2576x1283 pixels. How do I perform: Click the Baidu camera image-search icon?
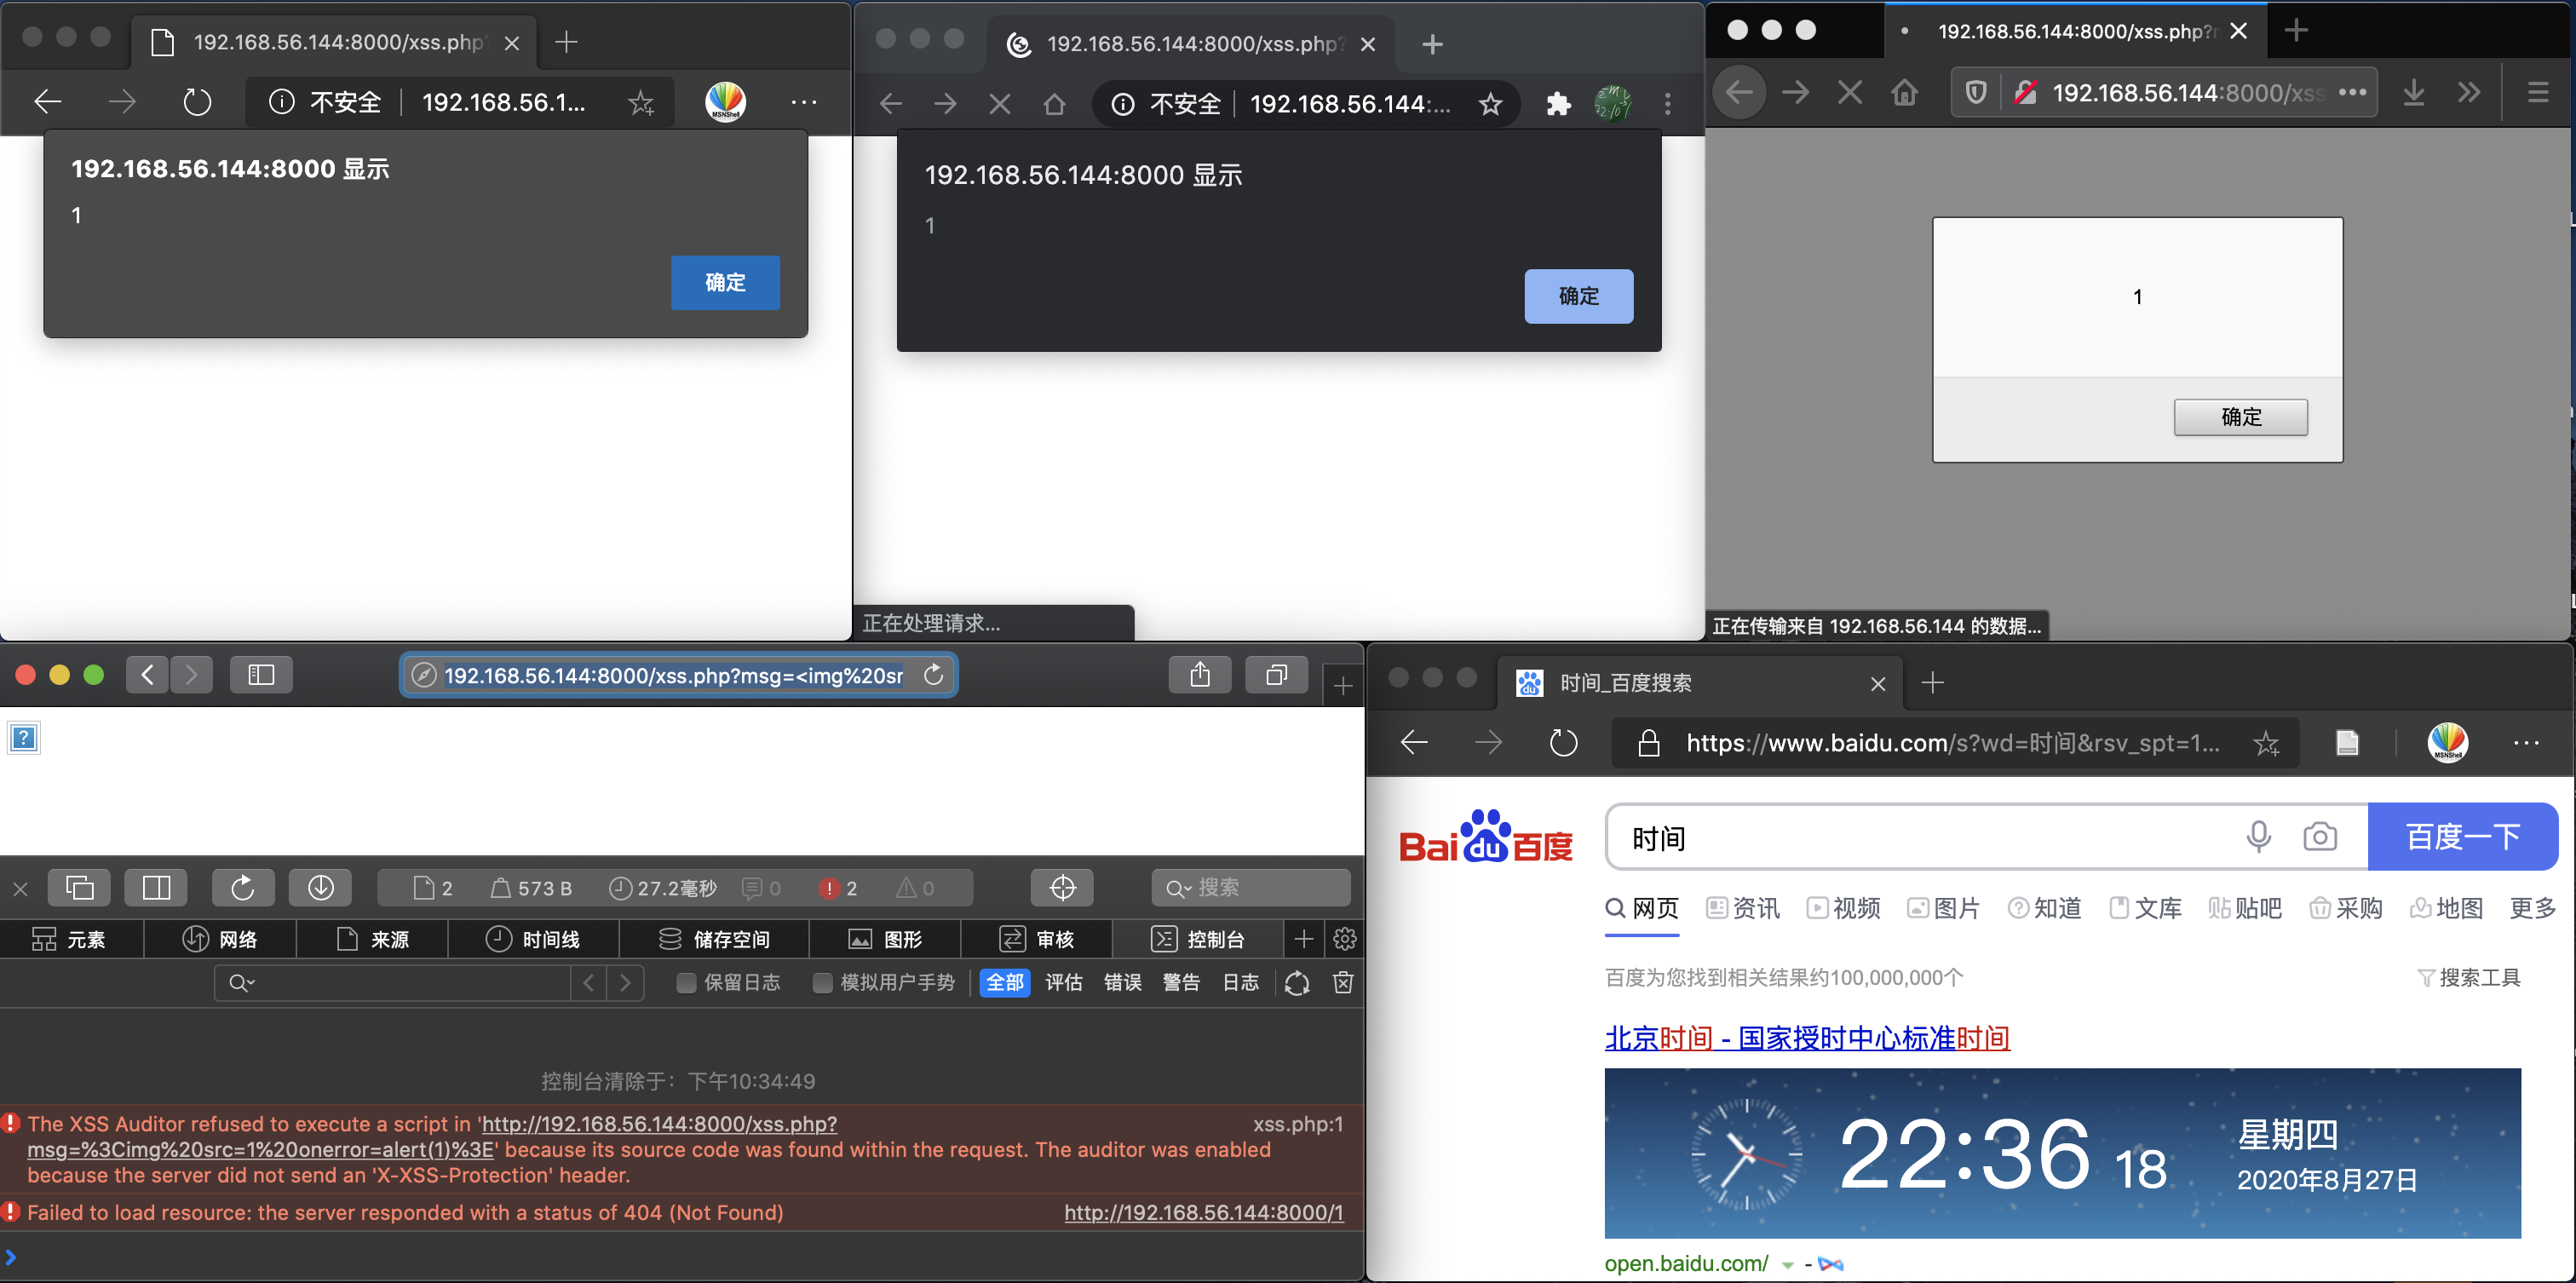point(2319,836)
